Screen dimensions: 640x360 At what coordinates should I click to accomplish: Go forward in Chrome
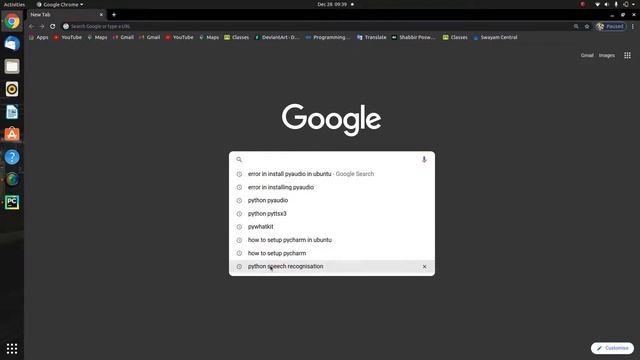click(42, 26)
